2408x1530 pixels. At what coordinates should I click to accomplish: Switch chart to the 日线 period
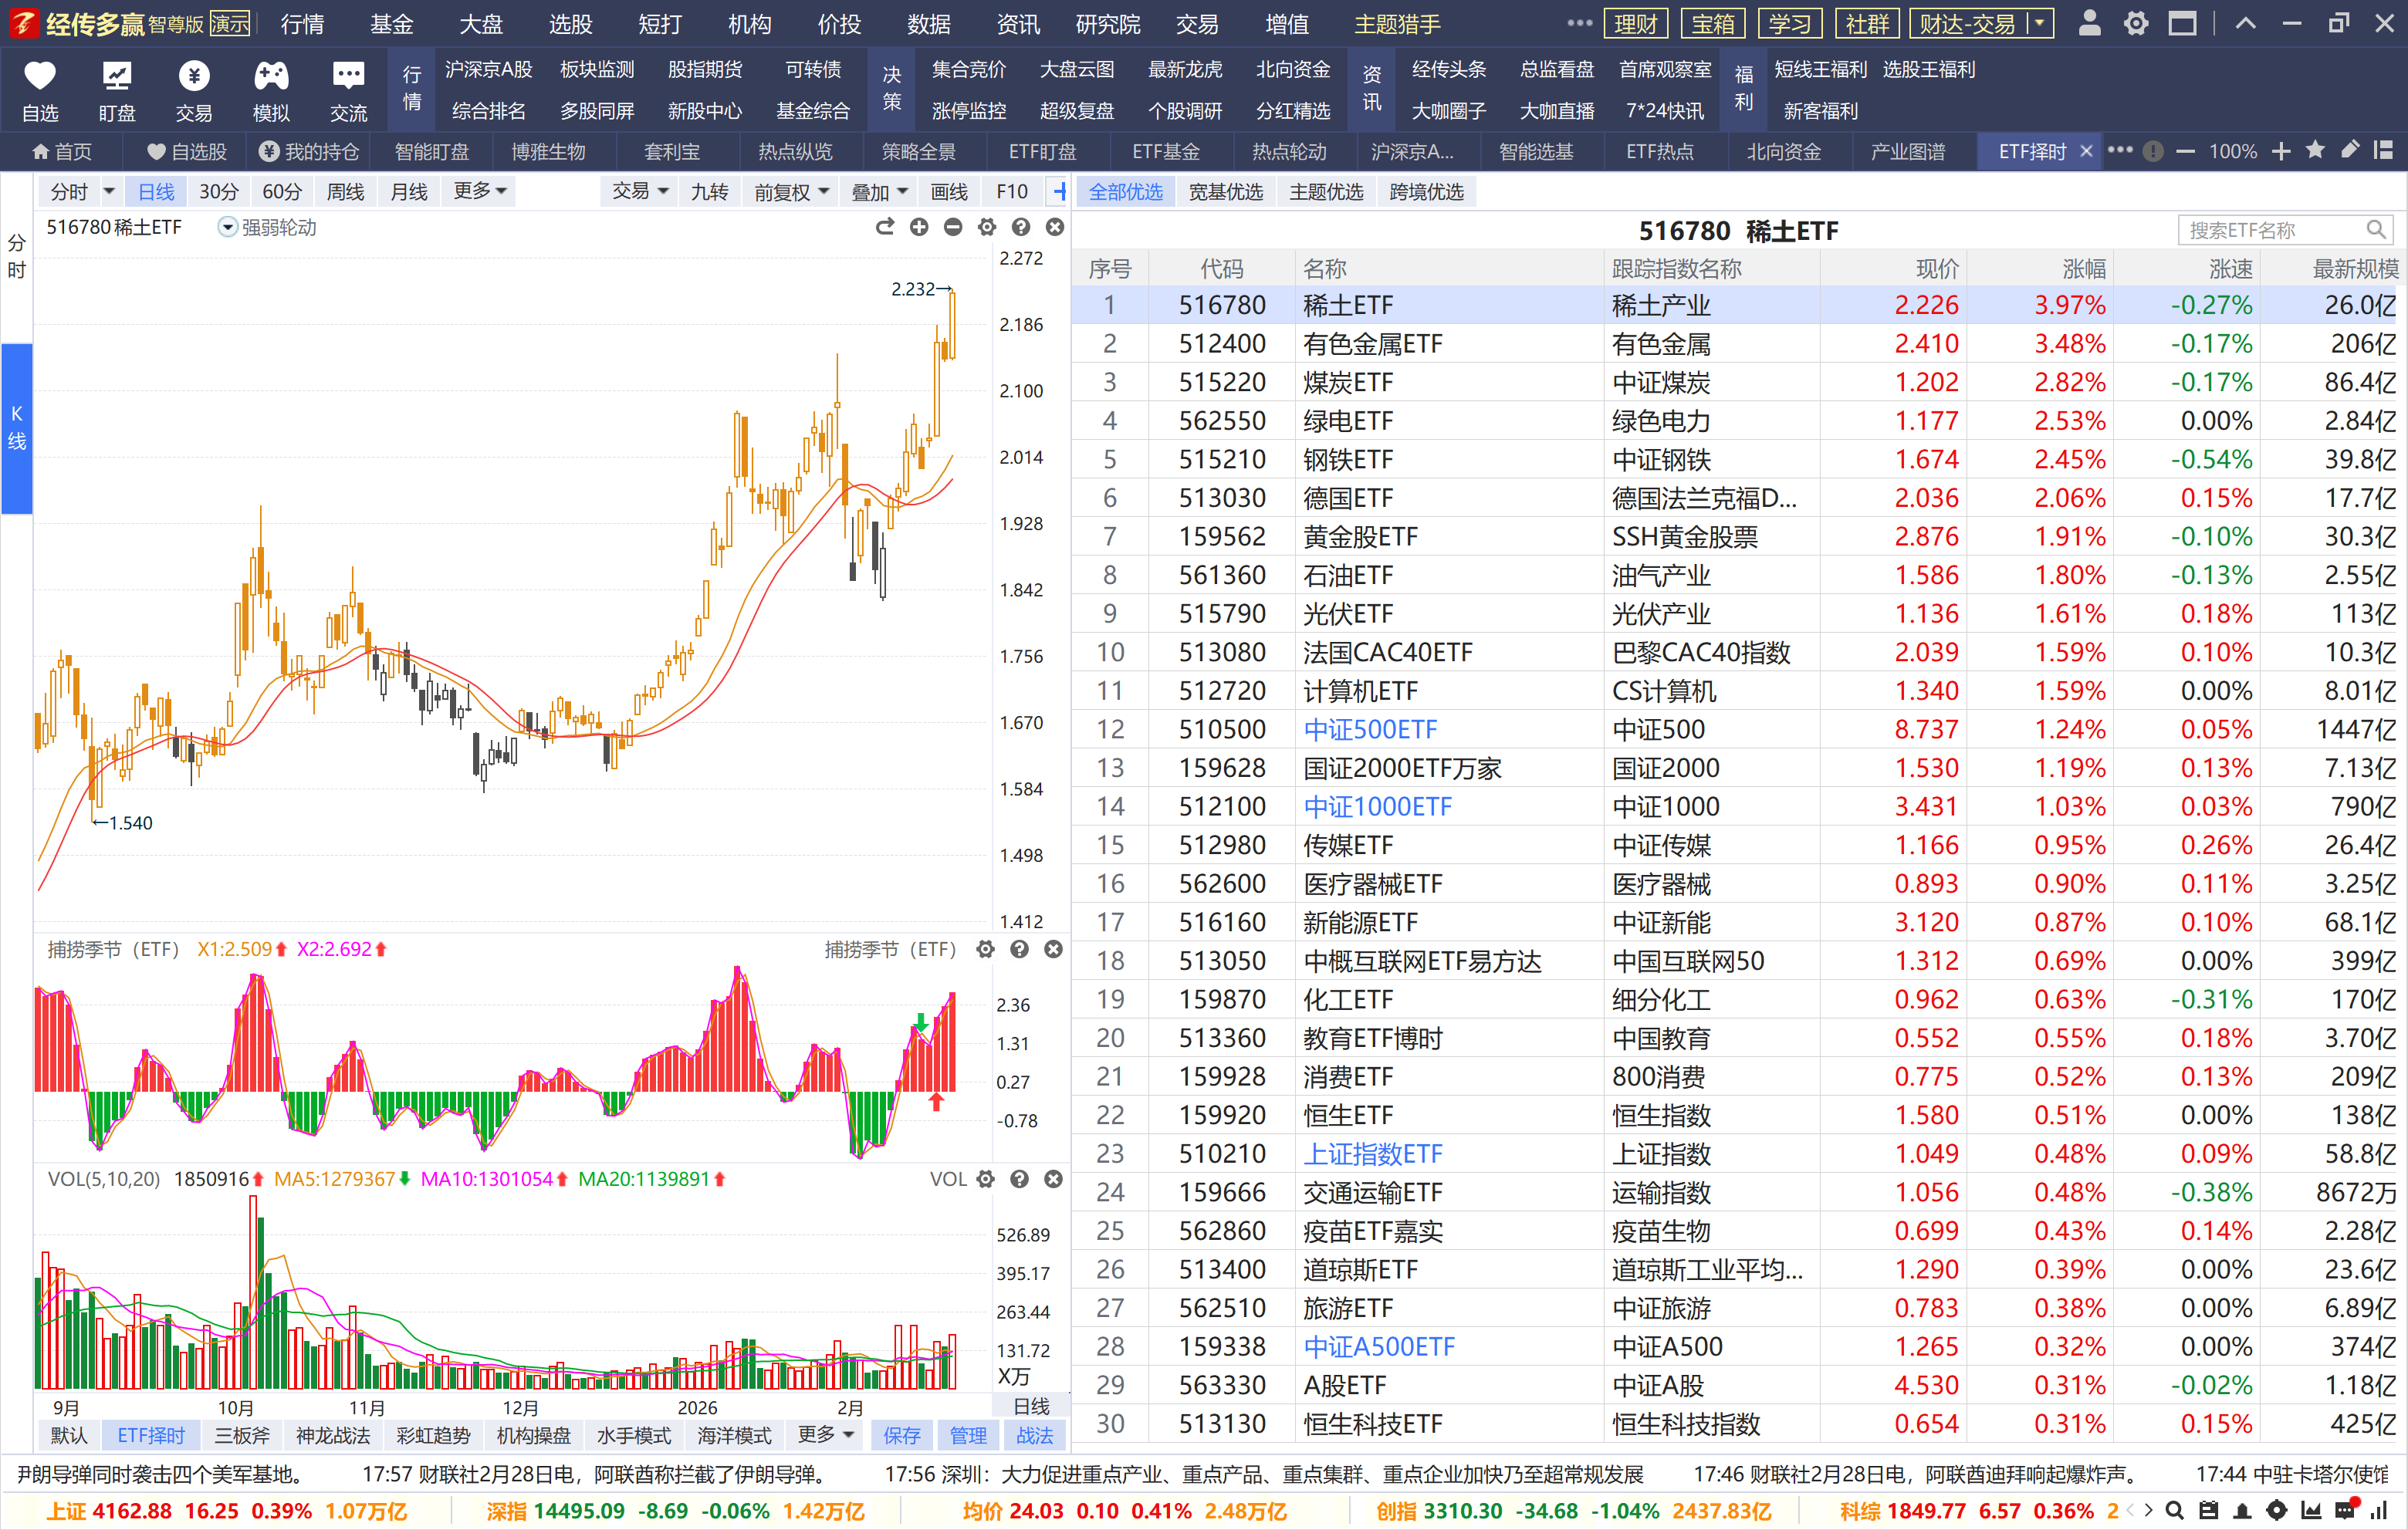(156, 192)
